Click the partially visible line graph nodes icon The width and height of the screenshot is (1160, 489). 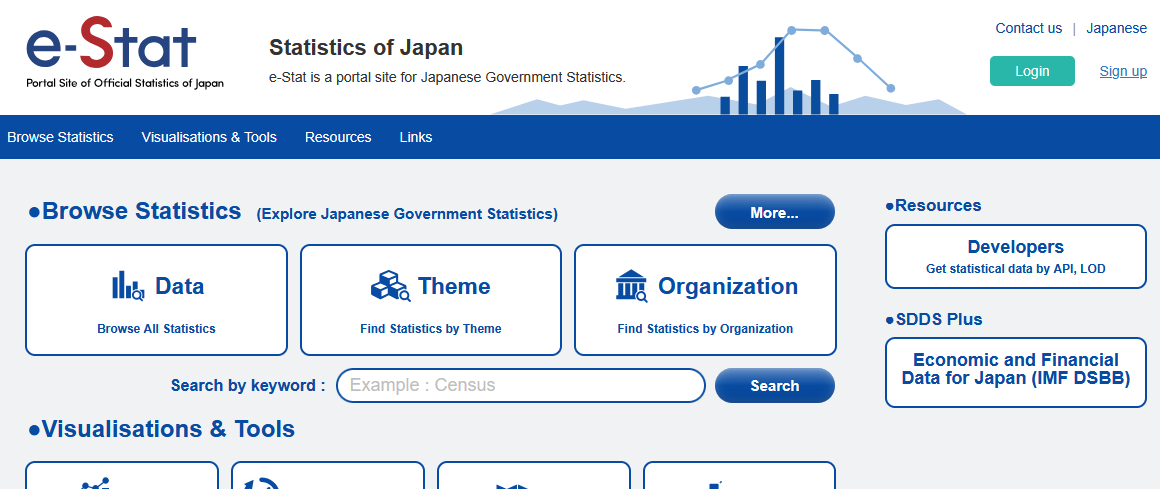click(96, 484)
